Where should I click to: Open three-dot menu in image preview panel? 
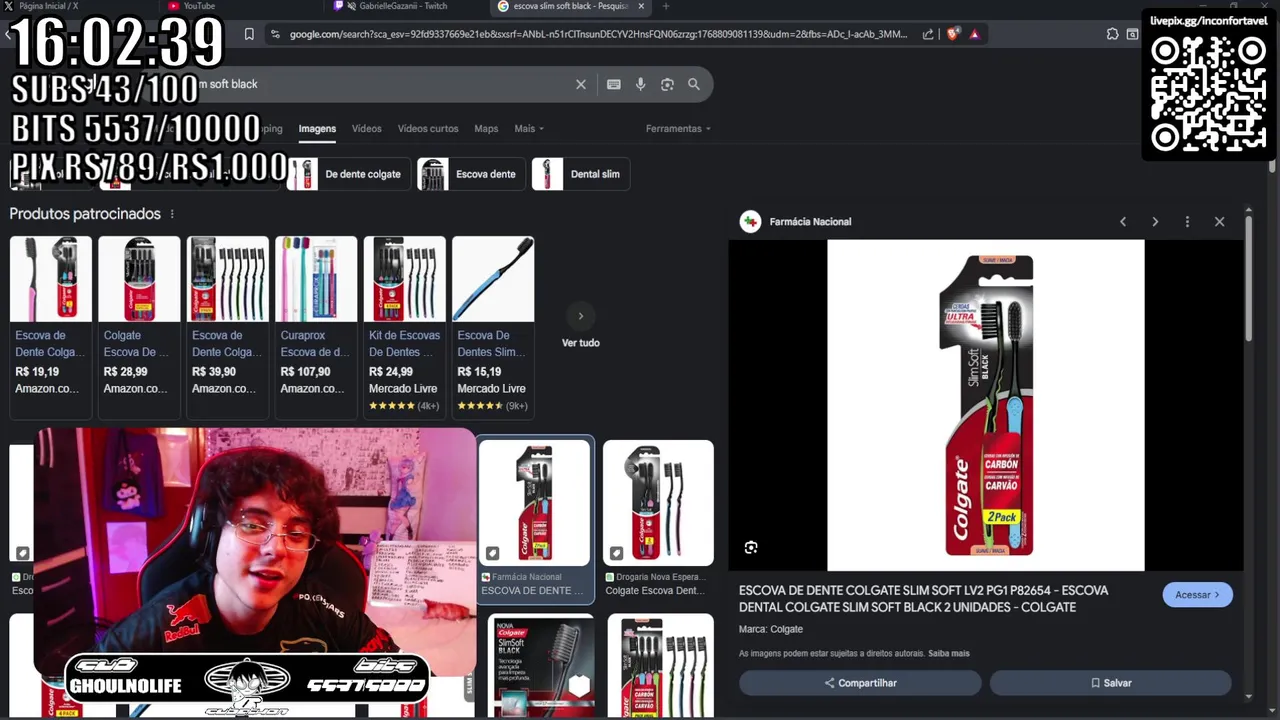point(1187,222)
